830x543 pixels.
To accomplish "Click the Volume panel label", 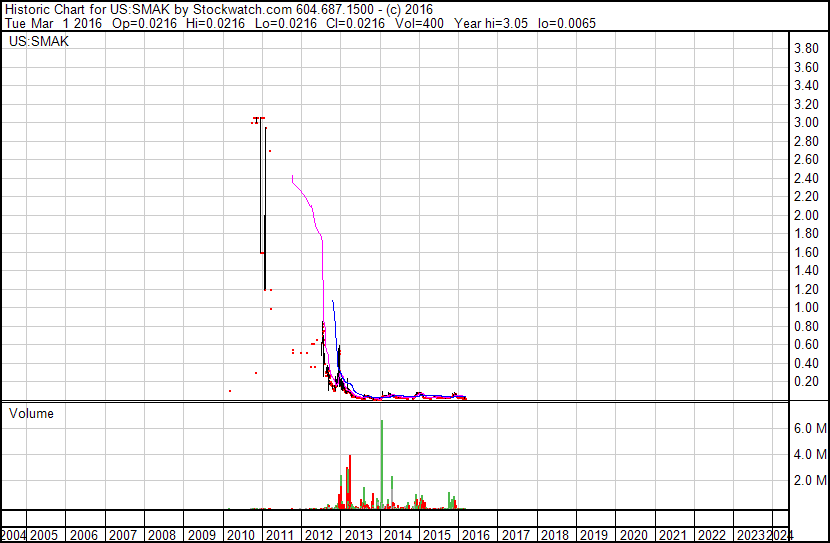I will tap(31, 413).
